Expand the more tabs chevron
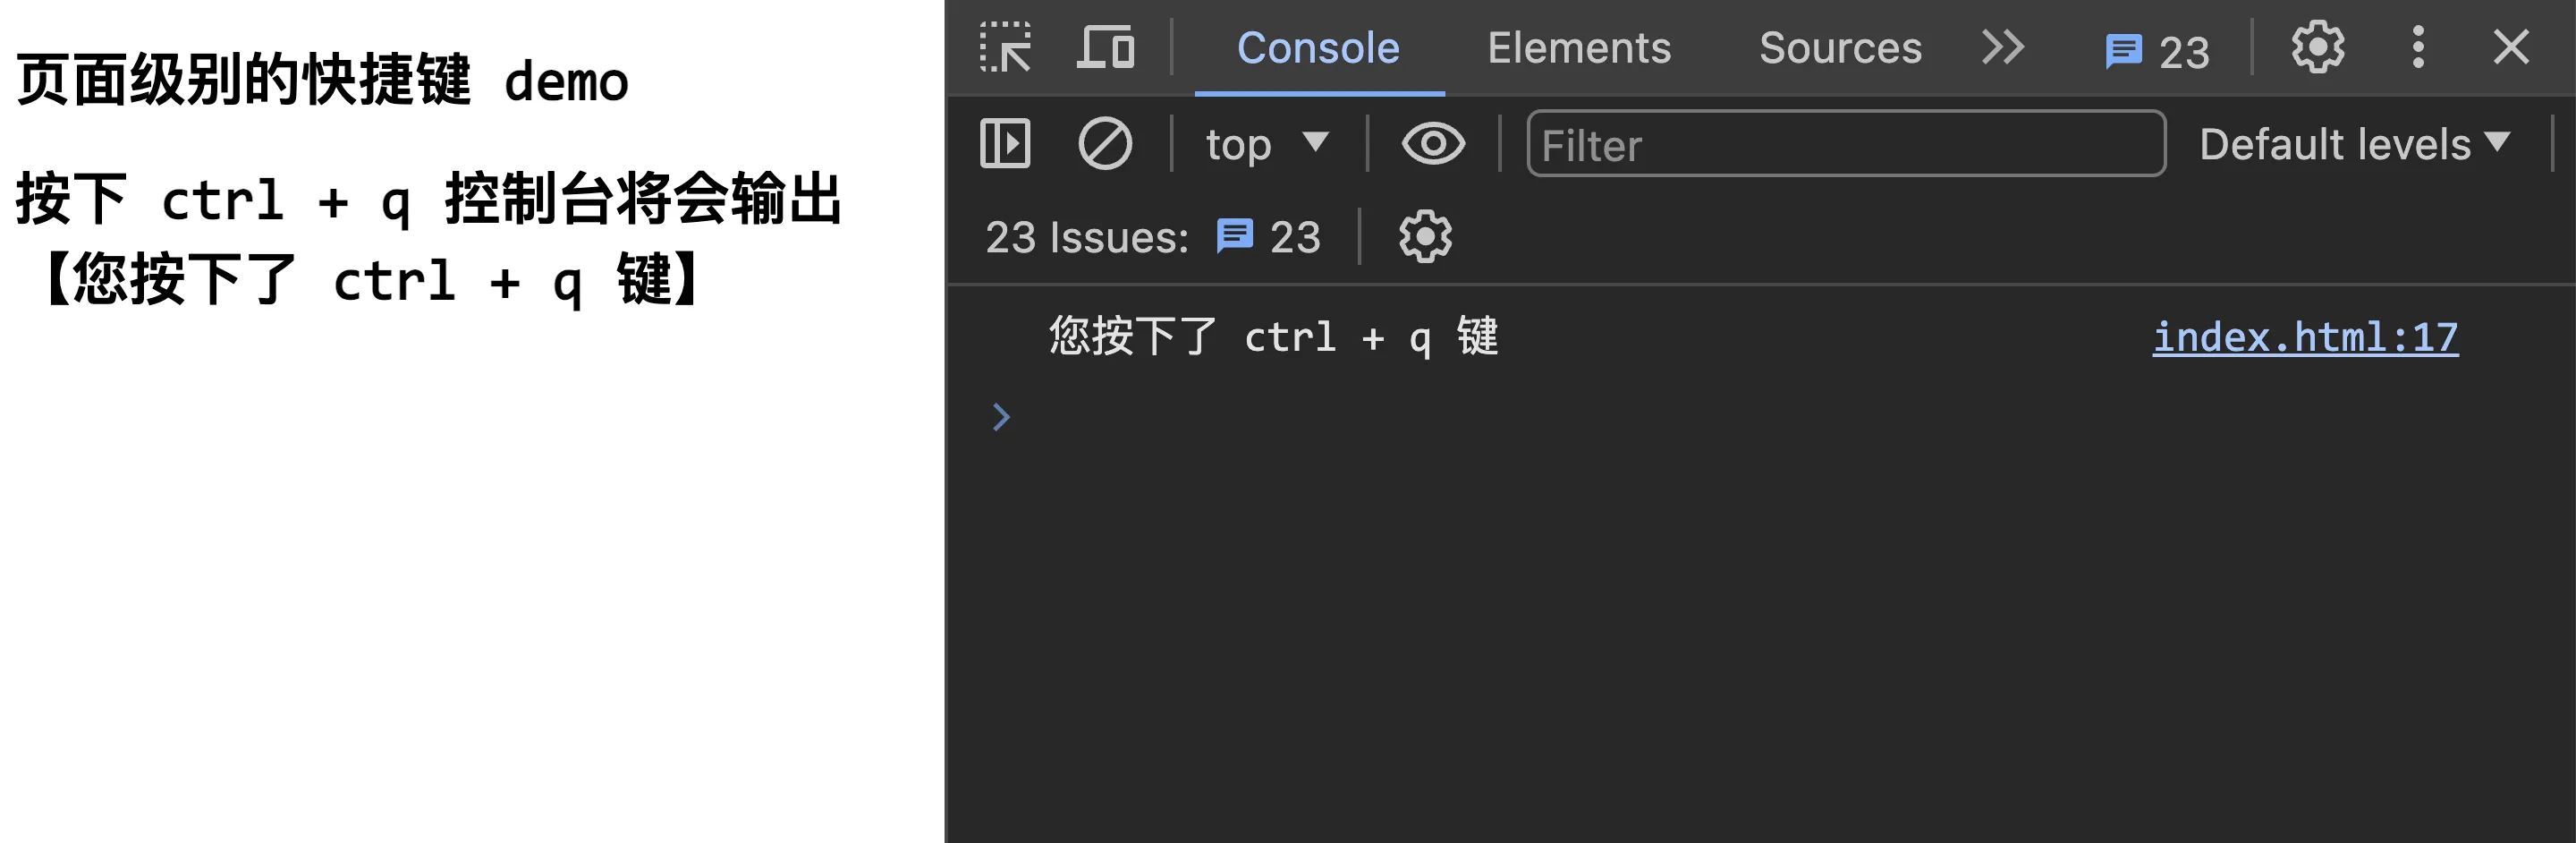 pyautogui.click(x=2002, y=47)
